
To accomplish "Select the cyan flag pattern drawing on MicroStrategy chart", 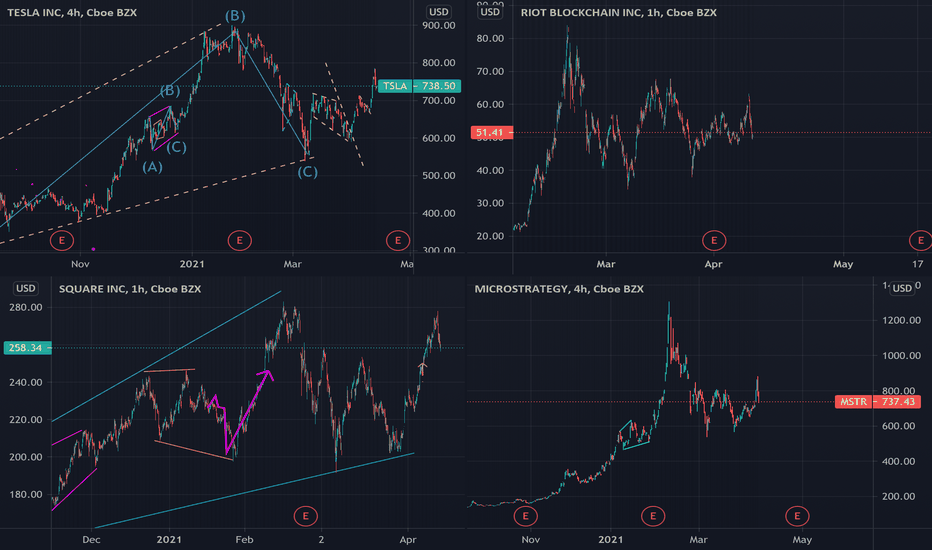I will pyautogui.click(x=635, y=435).
